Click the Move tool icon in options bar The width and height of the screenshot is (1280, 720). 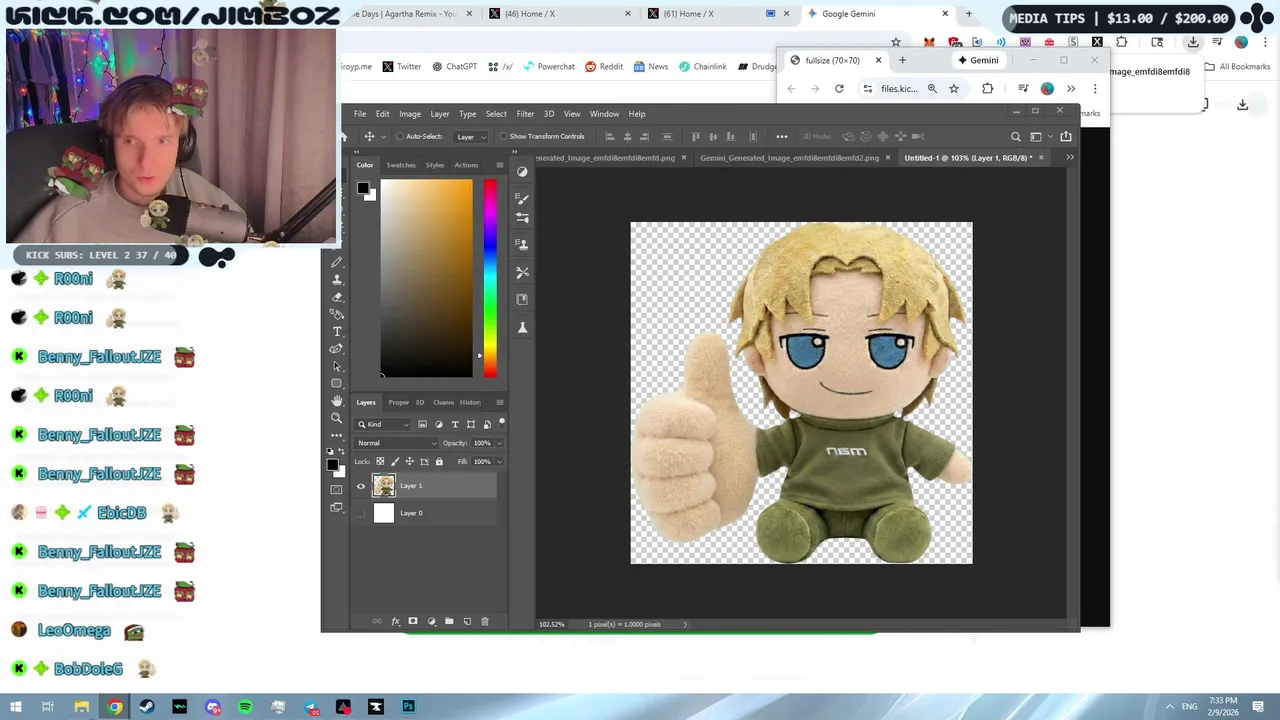point(370,136)
